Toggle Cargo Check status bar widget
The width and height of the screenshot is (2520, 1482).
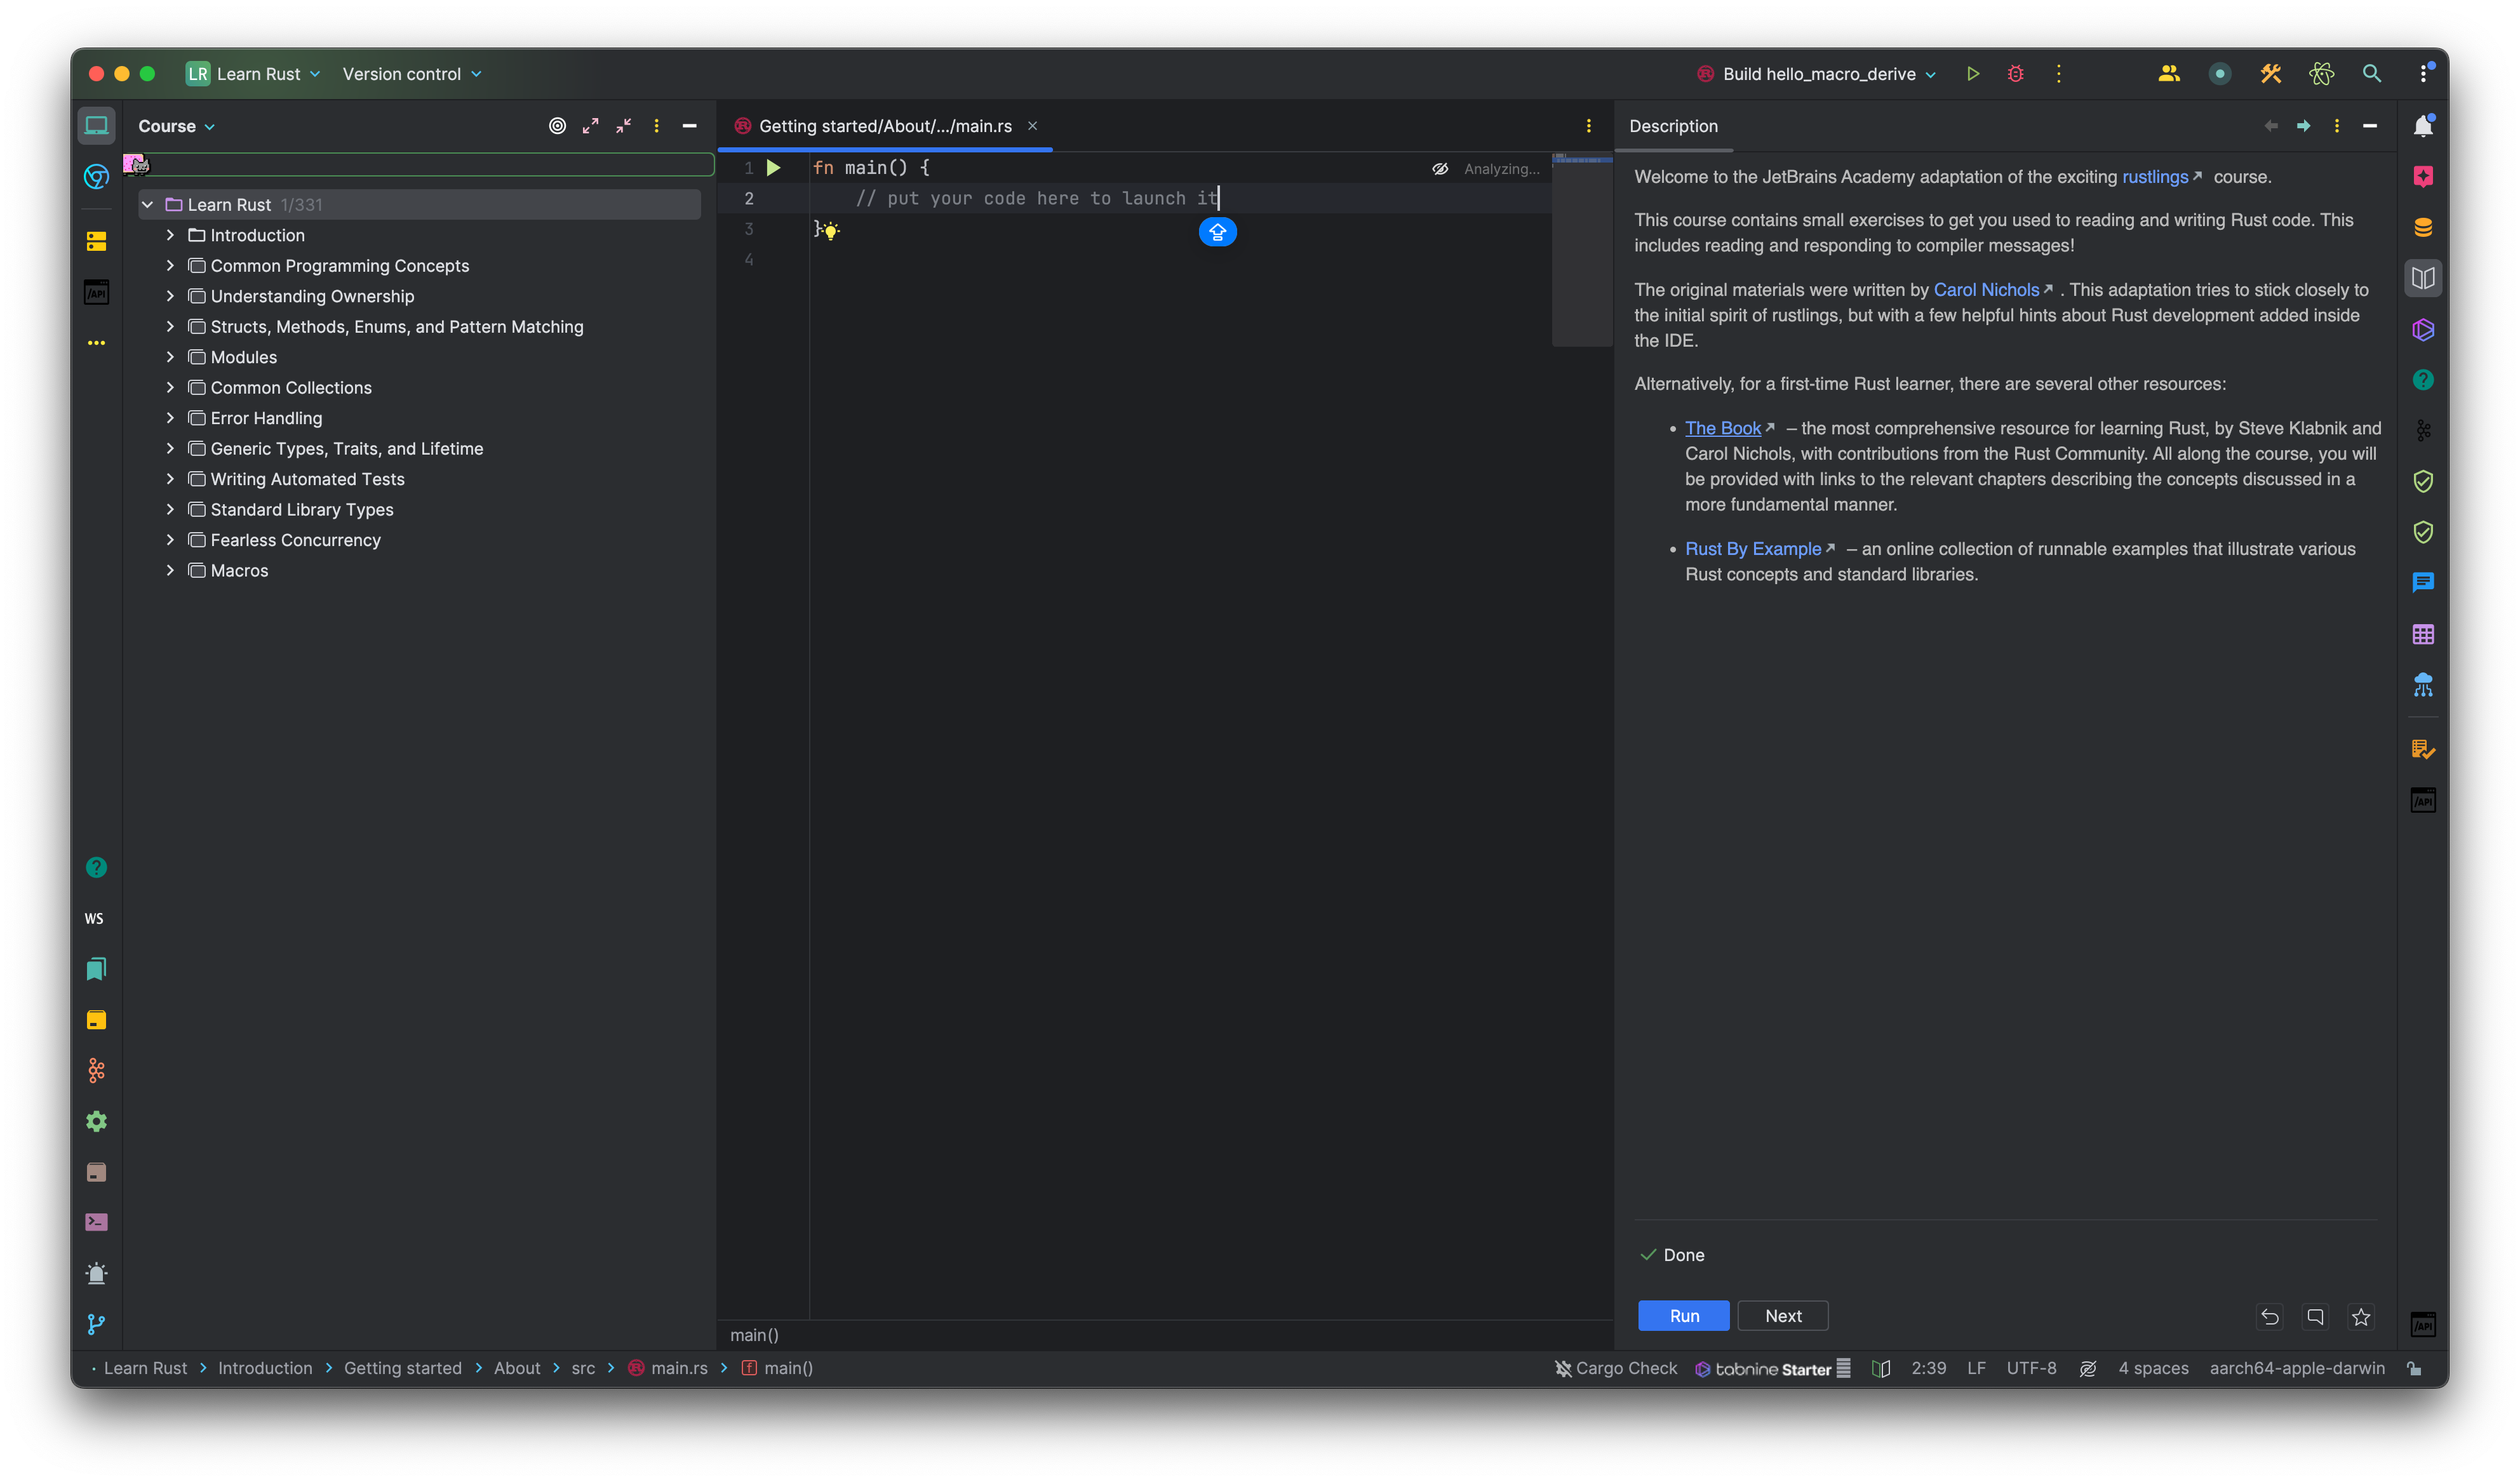pos(1615,1368)
